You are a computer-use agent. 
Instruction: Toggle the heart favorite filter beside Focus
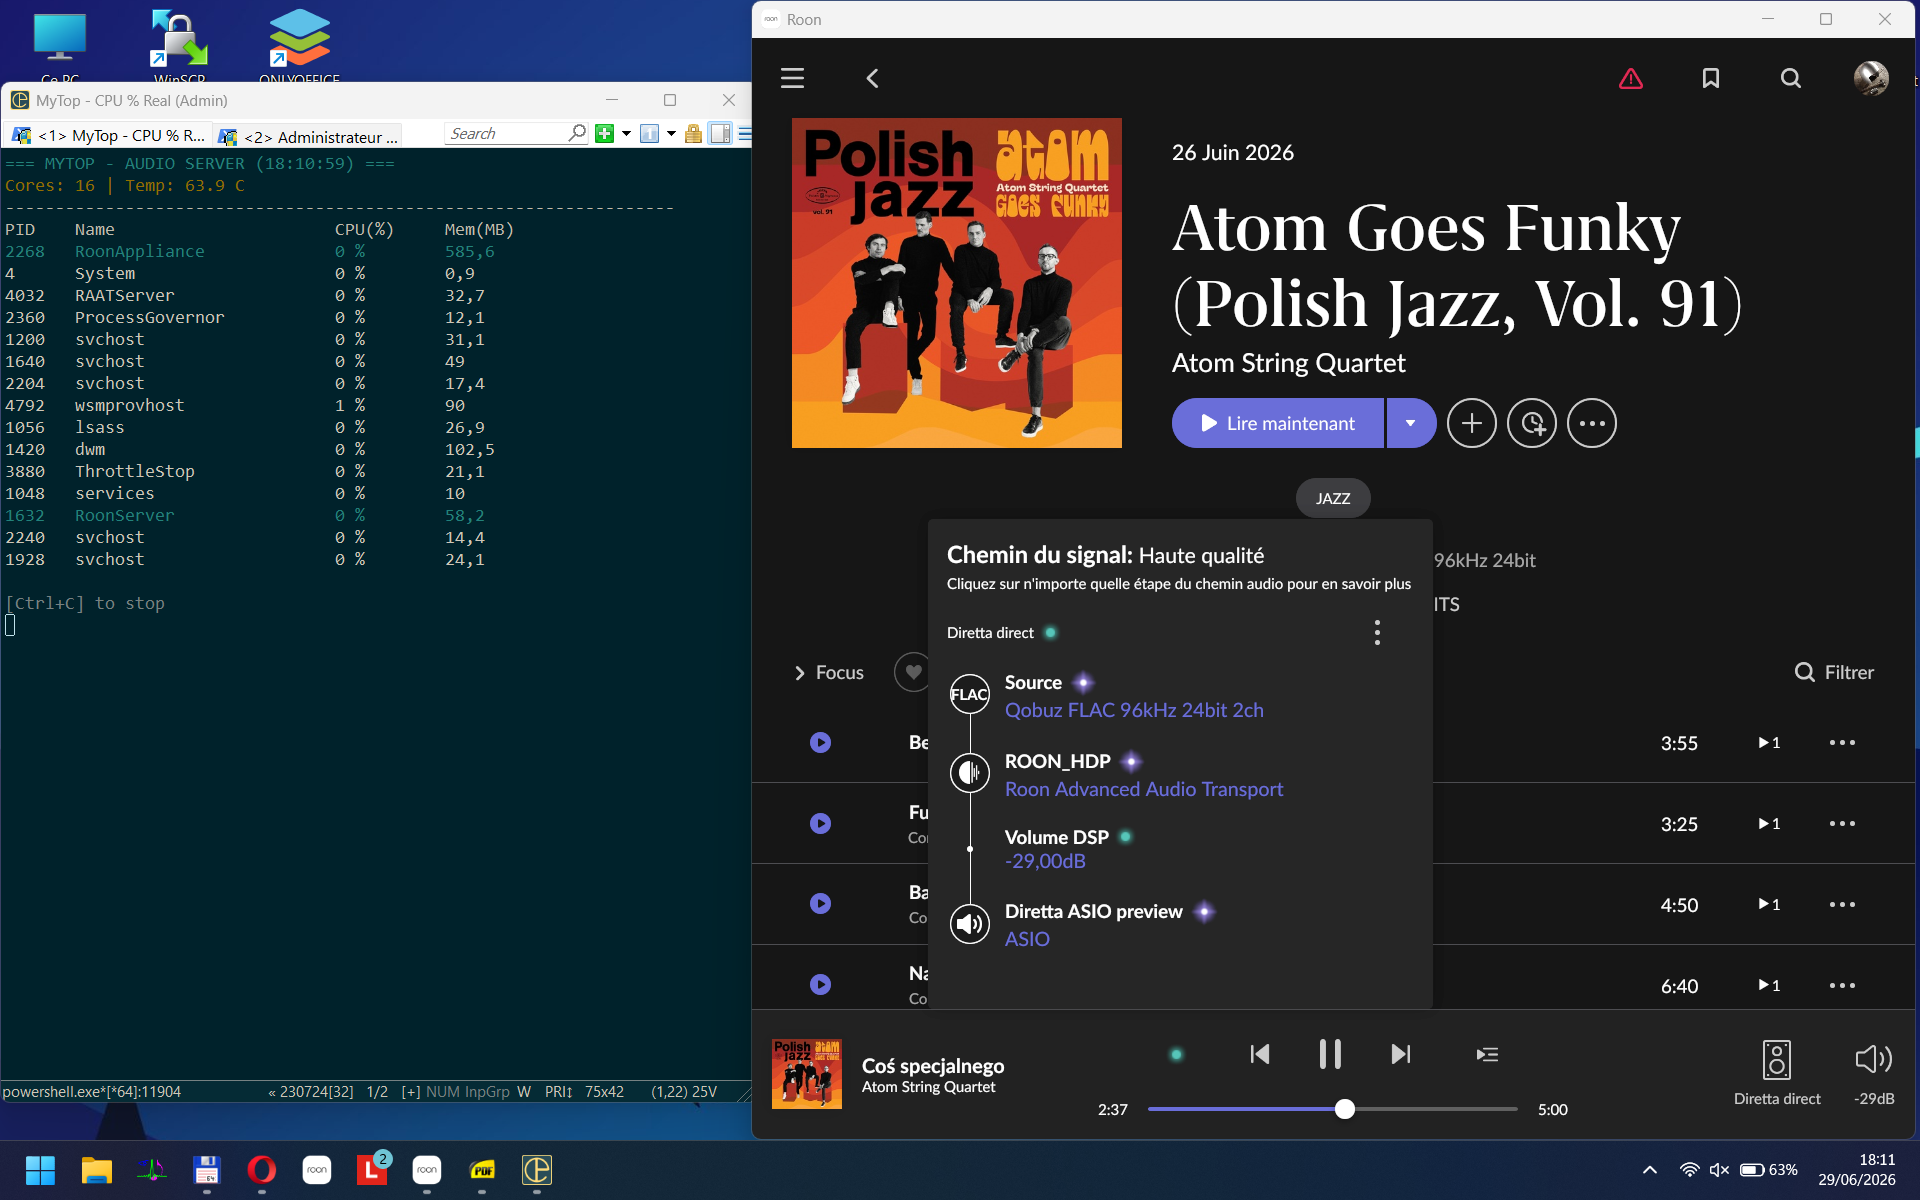tap(912, 672)
